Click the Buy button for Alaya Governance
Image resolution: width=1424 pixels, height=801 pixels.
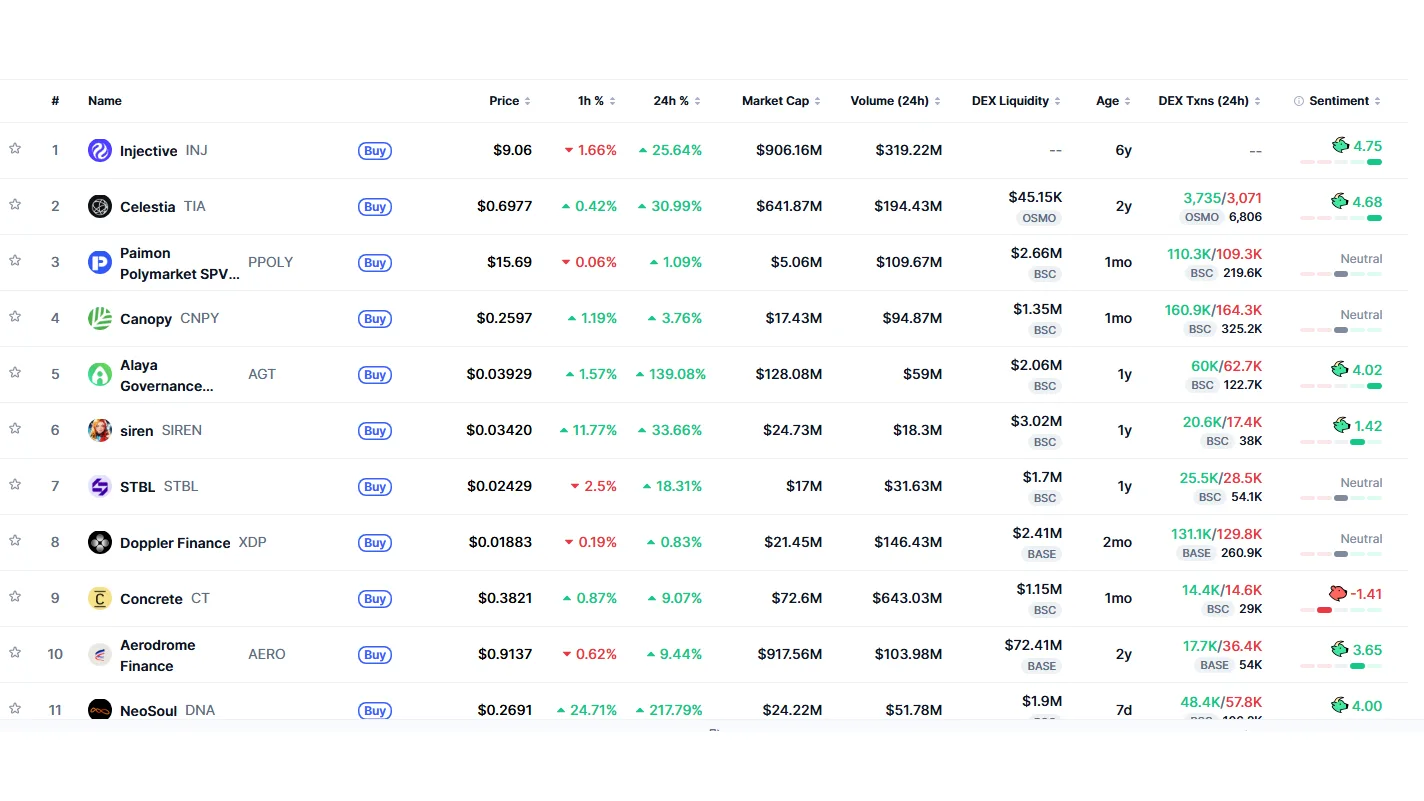click(375, 375)
